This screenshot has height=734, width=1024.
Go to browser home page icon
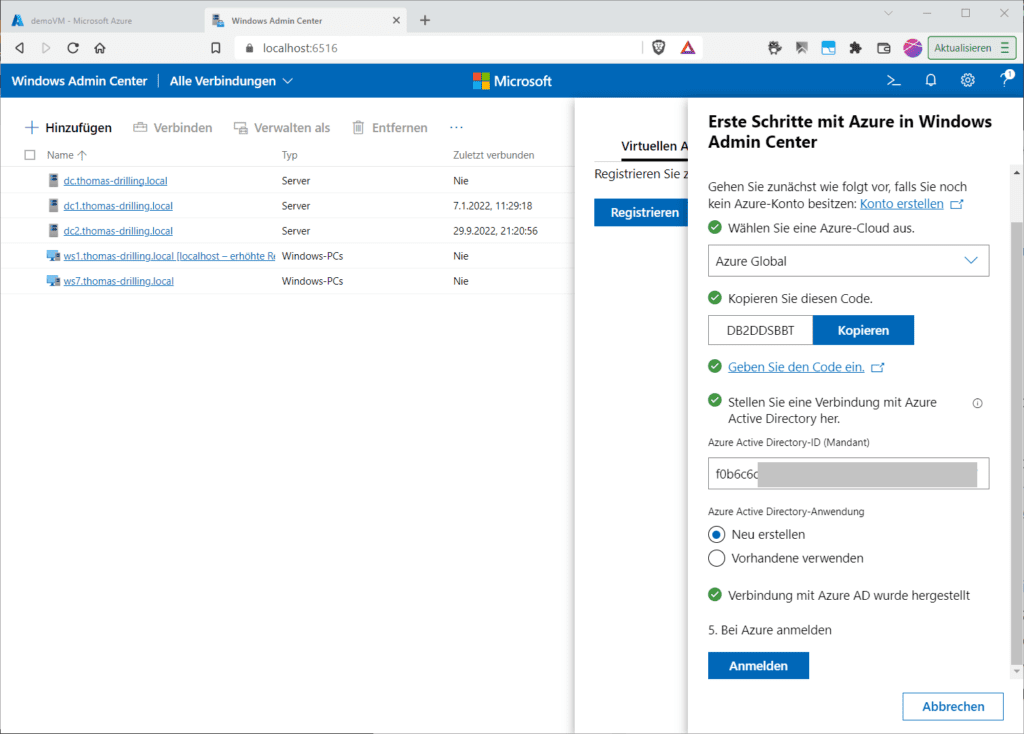click(100, 48)
